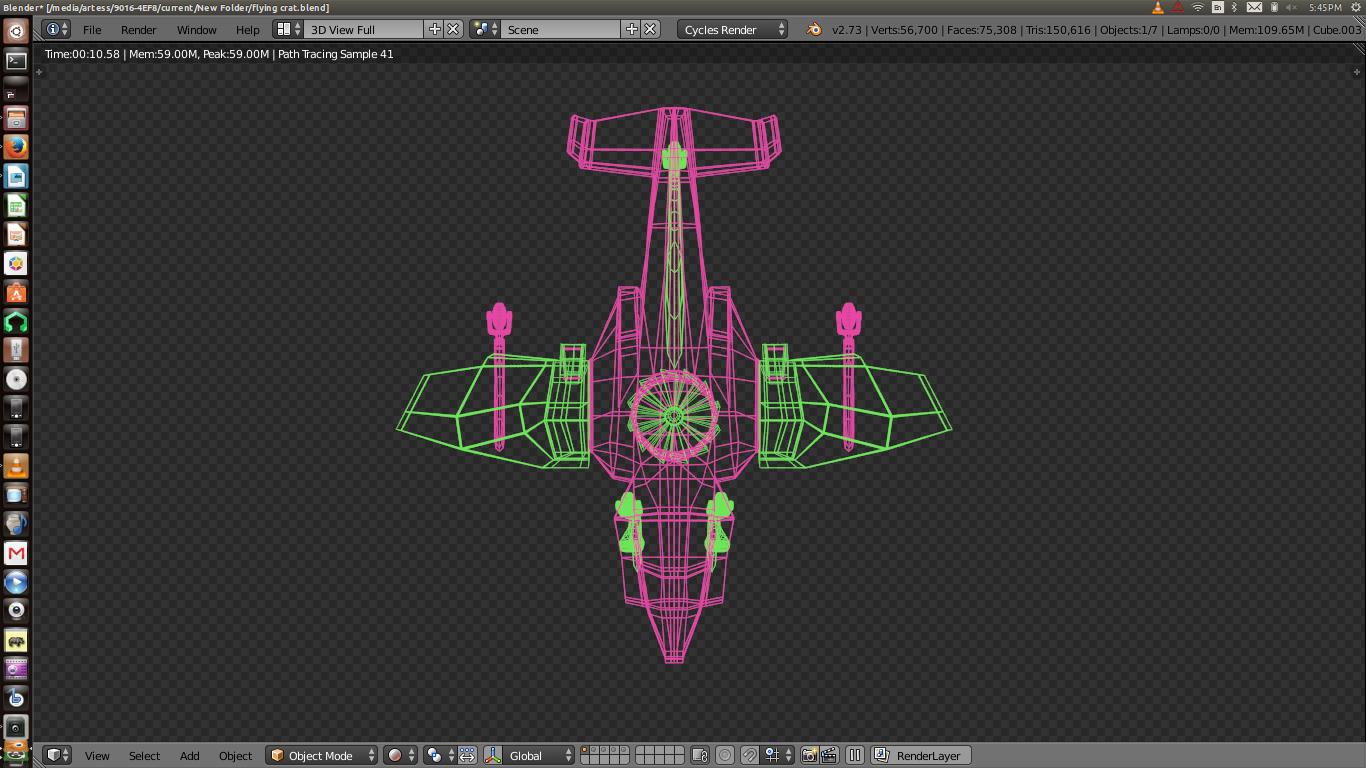The image size is (1366, 768).
Task: Edit the '3D View Full' layout name field
Action: click(x=364, y=30)
